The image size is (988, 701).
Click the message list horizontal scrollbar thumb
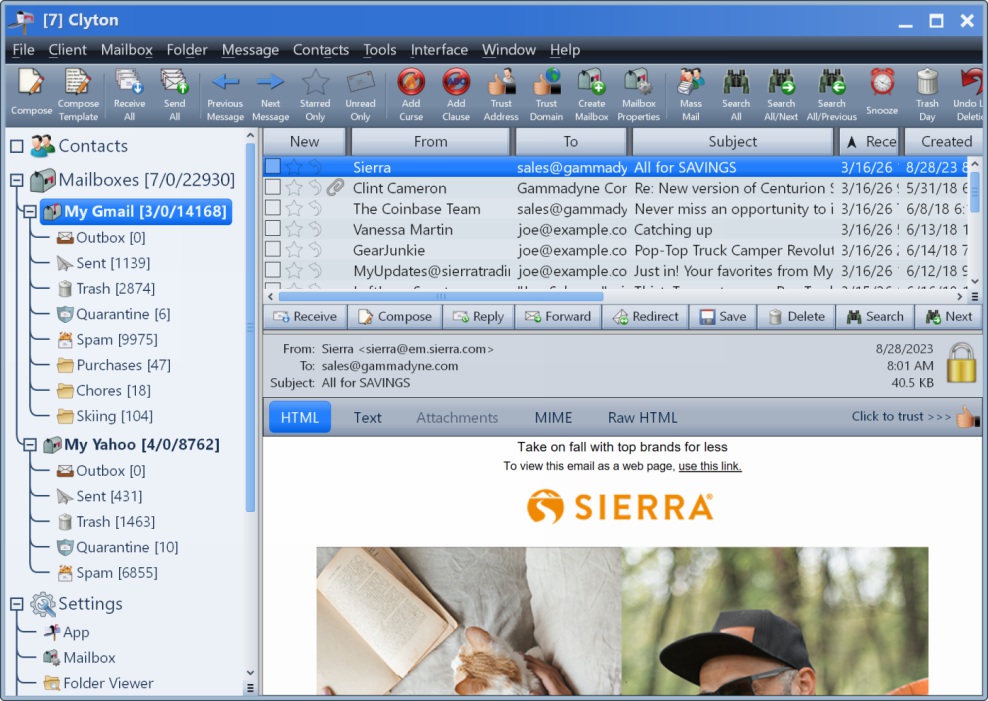(440, 296)
